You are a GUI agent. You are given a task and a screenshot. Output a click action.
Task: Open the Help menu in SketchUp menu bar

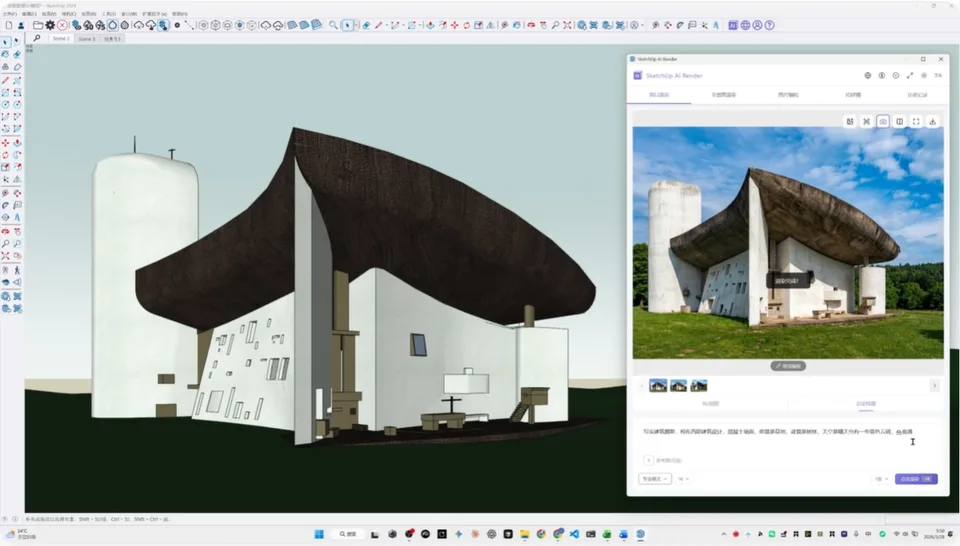(180, 13)
